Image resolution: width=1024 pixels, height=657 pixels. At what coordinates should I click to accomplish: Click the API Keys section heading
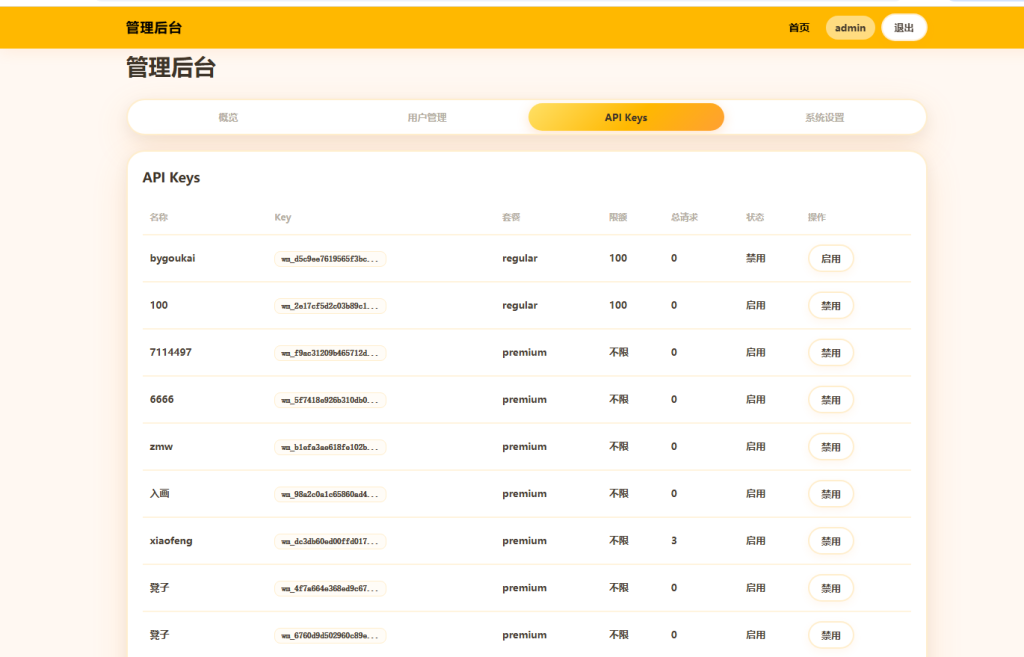[x=171, y=178]
